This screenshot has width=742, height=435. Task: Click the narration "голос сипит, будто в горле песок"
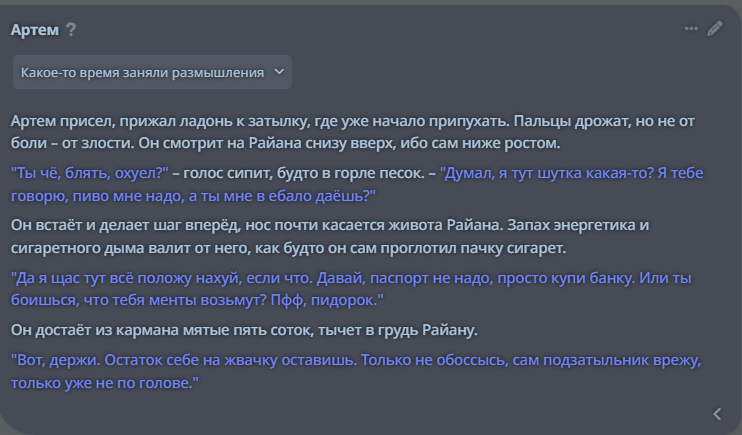303,173
